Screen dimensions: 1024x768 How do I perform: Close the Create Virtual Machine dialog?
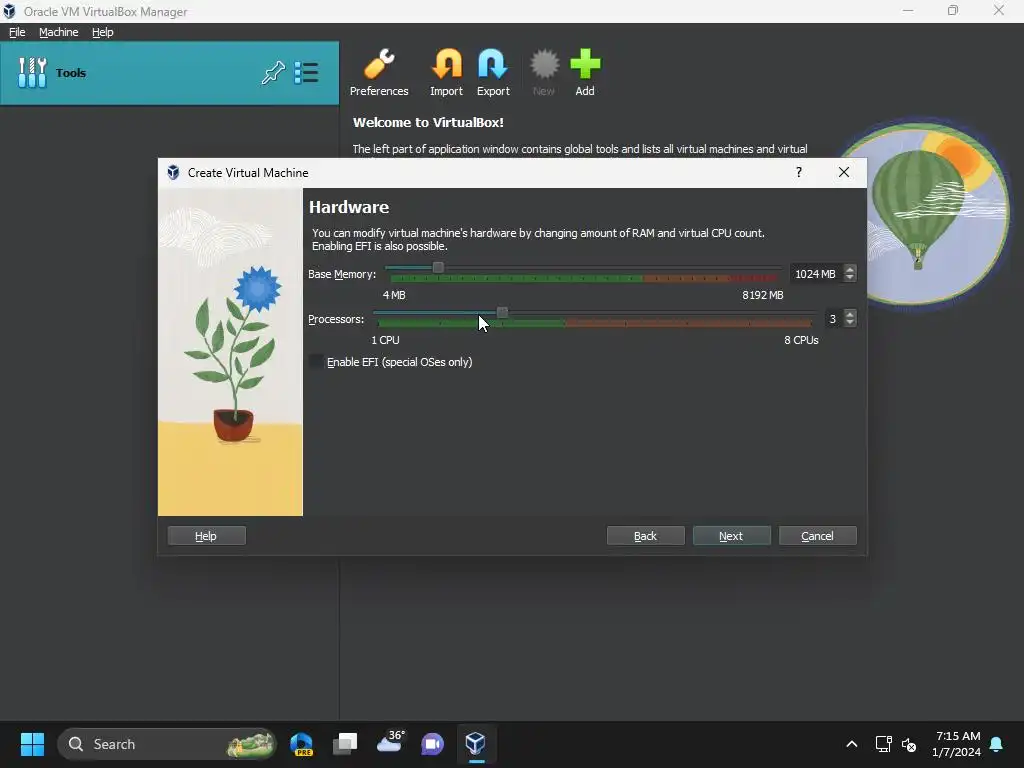(x=844, y=172)
